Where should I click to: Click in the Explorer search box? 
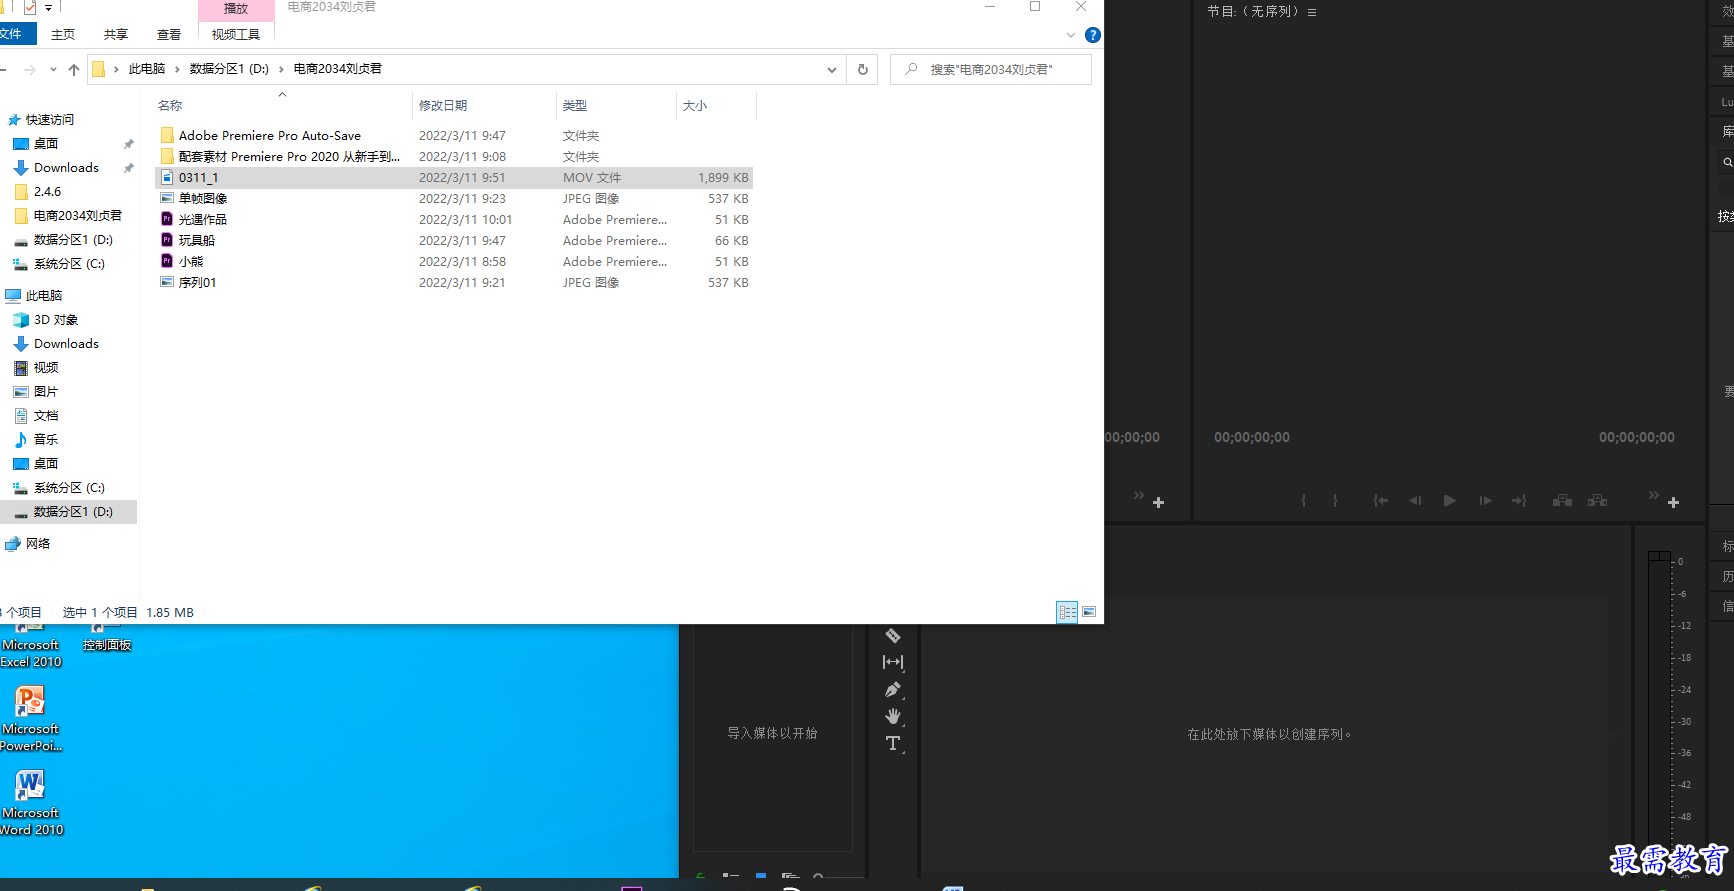click(x=990, y=69)
